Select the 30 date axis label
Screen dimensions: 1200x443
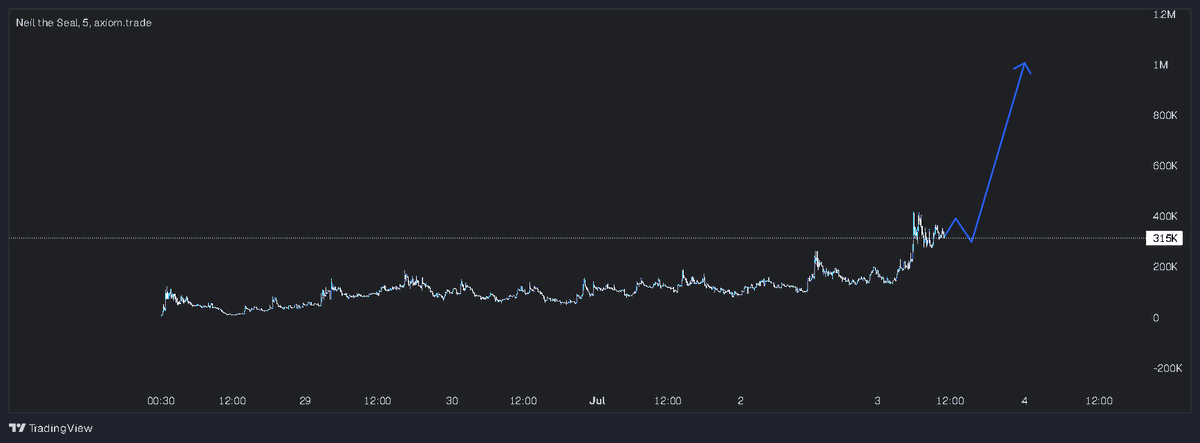click(451, 400)
